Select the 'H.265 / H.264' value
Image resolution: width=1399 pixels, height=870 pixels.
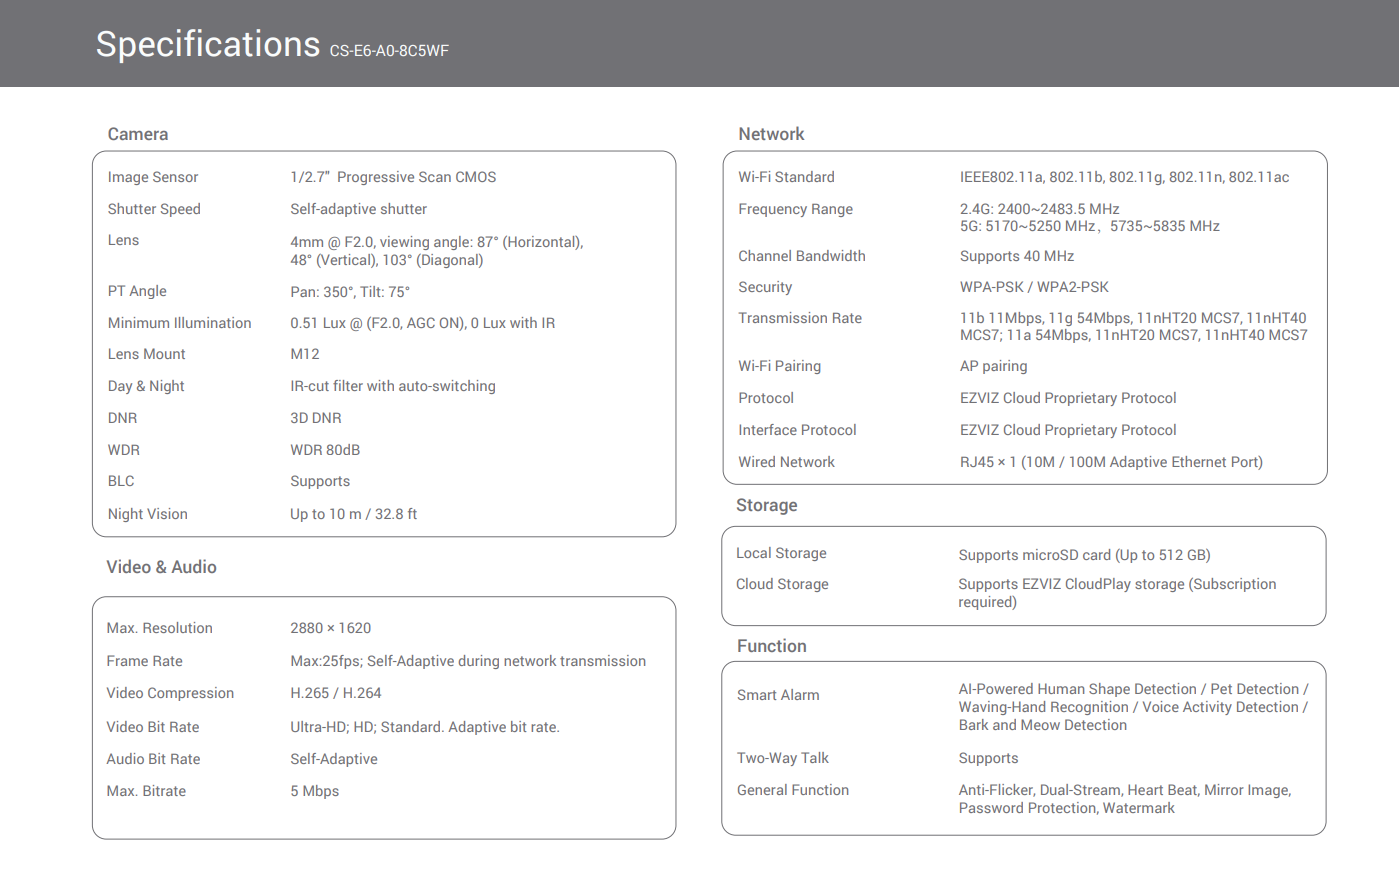tap(336, 693)
